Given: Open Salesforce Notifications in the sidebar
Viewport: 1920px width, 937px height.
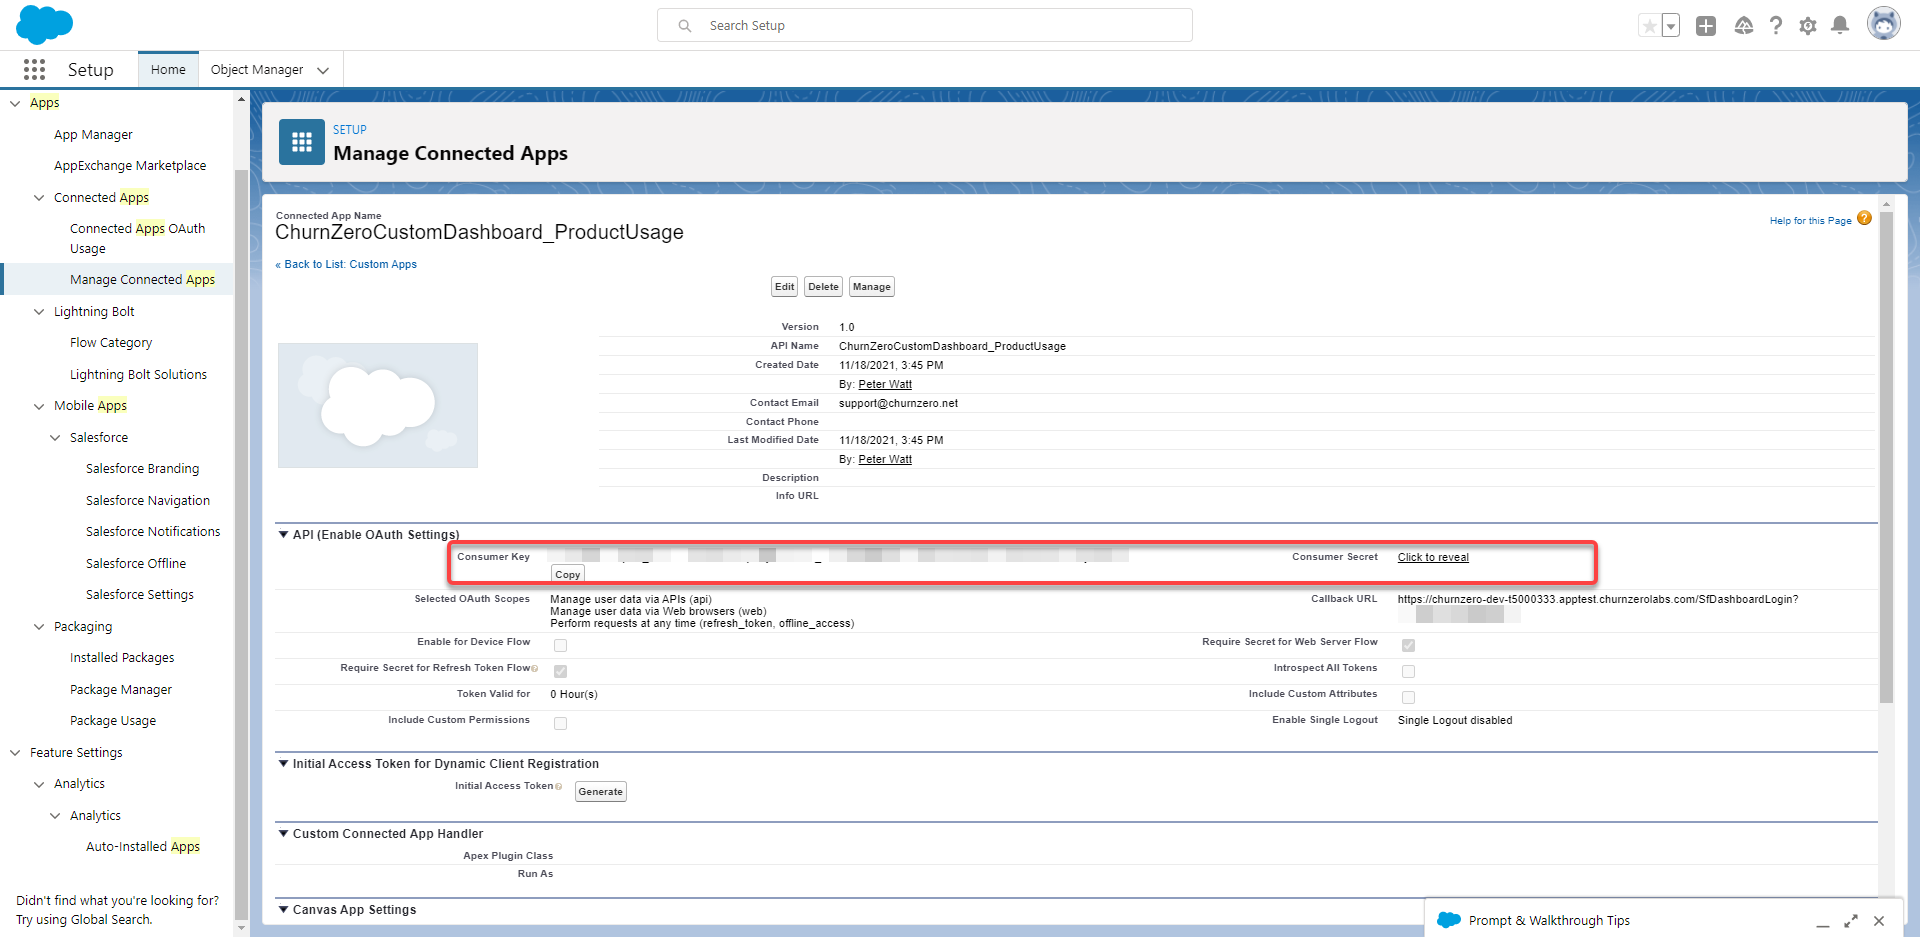Looking at the screenshot, I should click(153, 532).
